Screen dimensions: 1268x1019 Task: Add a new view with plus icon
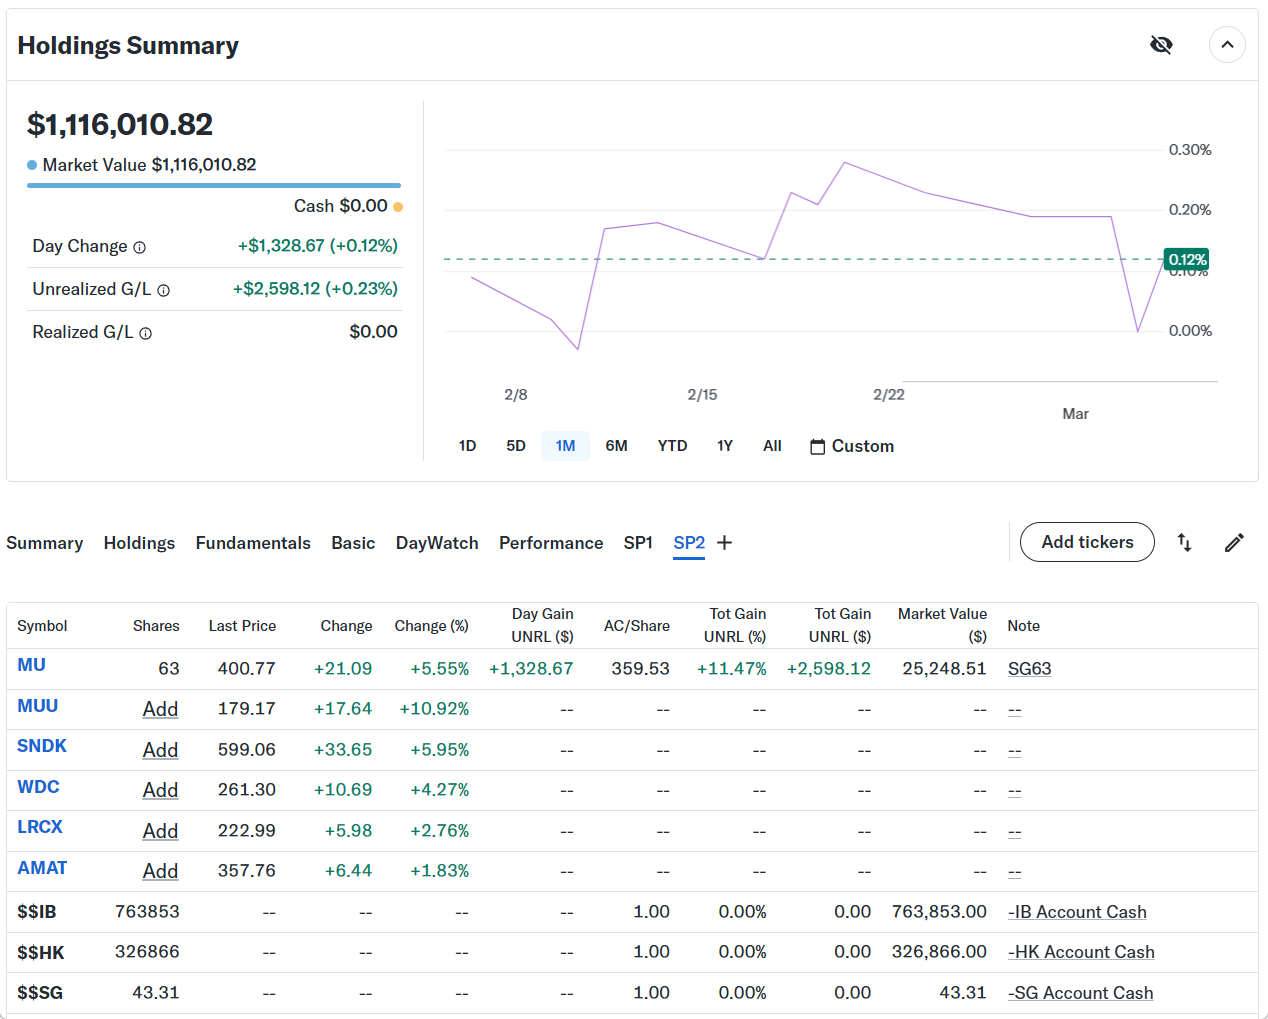pyautogui.click(x=725, y=542)
